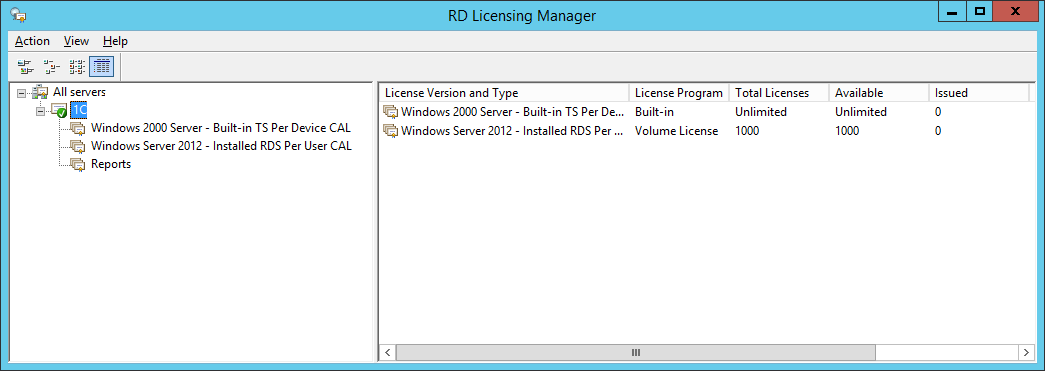Click the RD Licensing Manager title bar icon
Viewport: 1045px width, 371px height.
tap(19, 15)
